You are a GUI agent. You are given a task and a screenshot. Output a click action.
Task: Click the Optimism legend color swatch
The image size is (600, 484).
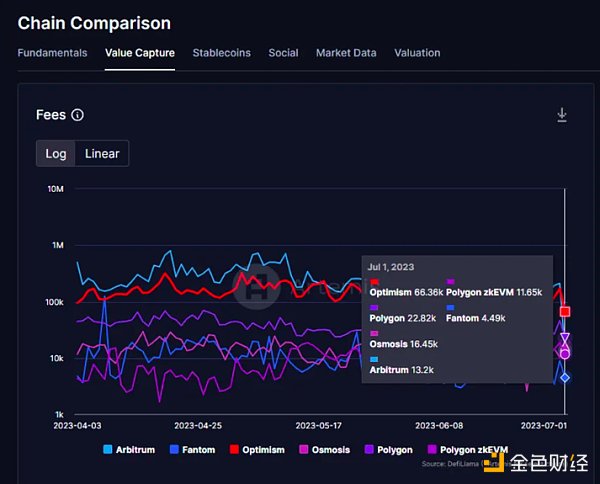click(x=234, y=449)
